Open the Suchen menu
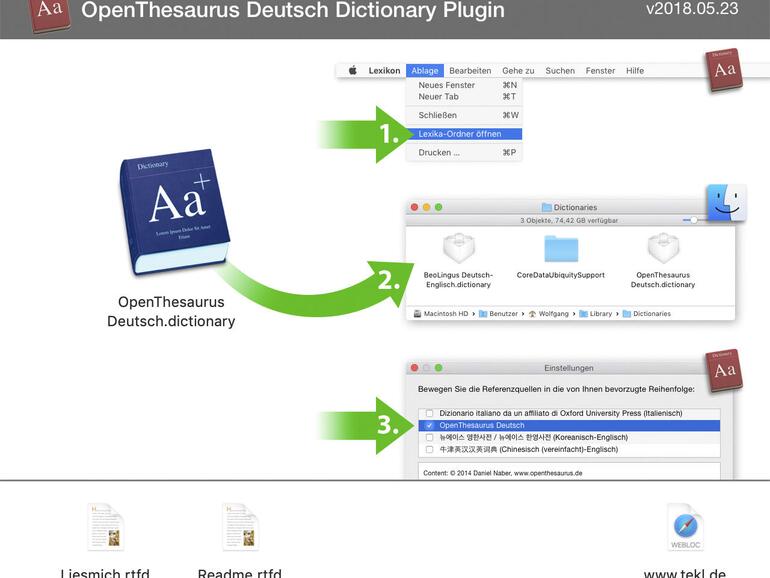The height and width of the screenshot is (578, 770). click(560, 71)
